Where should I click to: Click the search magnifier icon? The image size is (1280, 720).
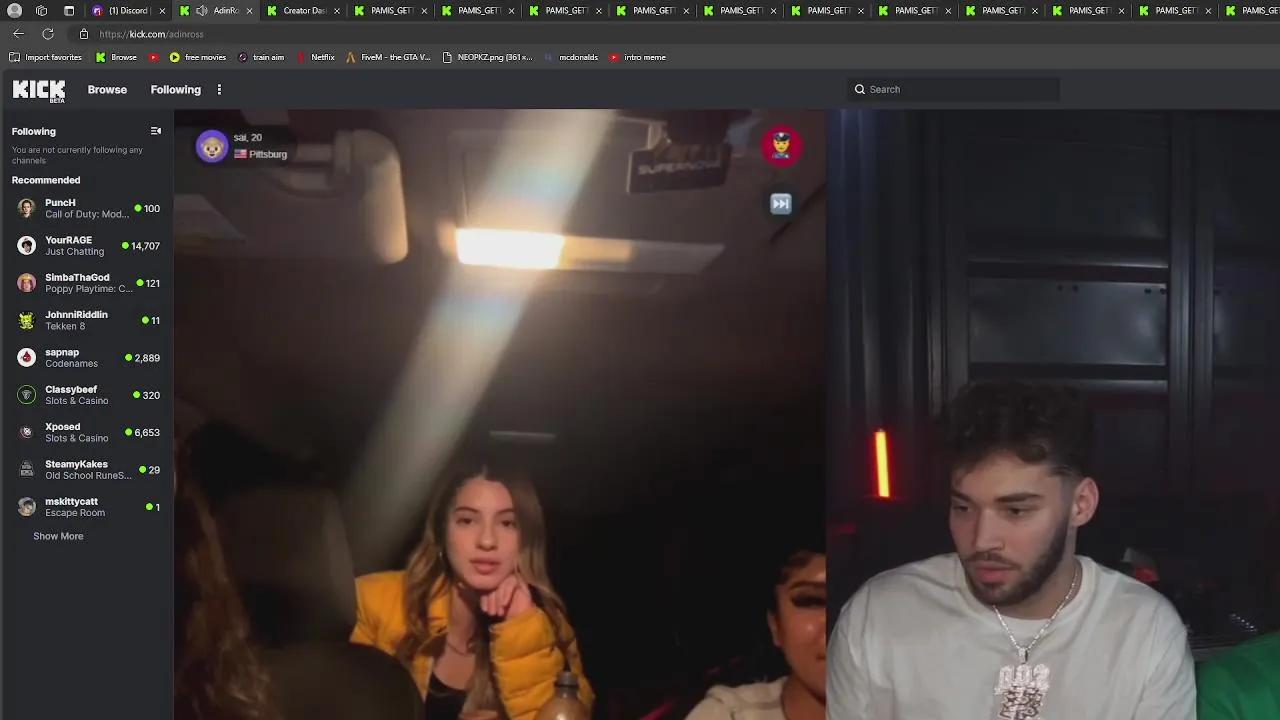click(860, 89)
